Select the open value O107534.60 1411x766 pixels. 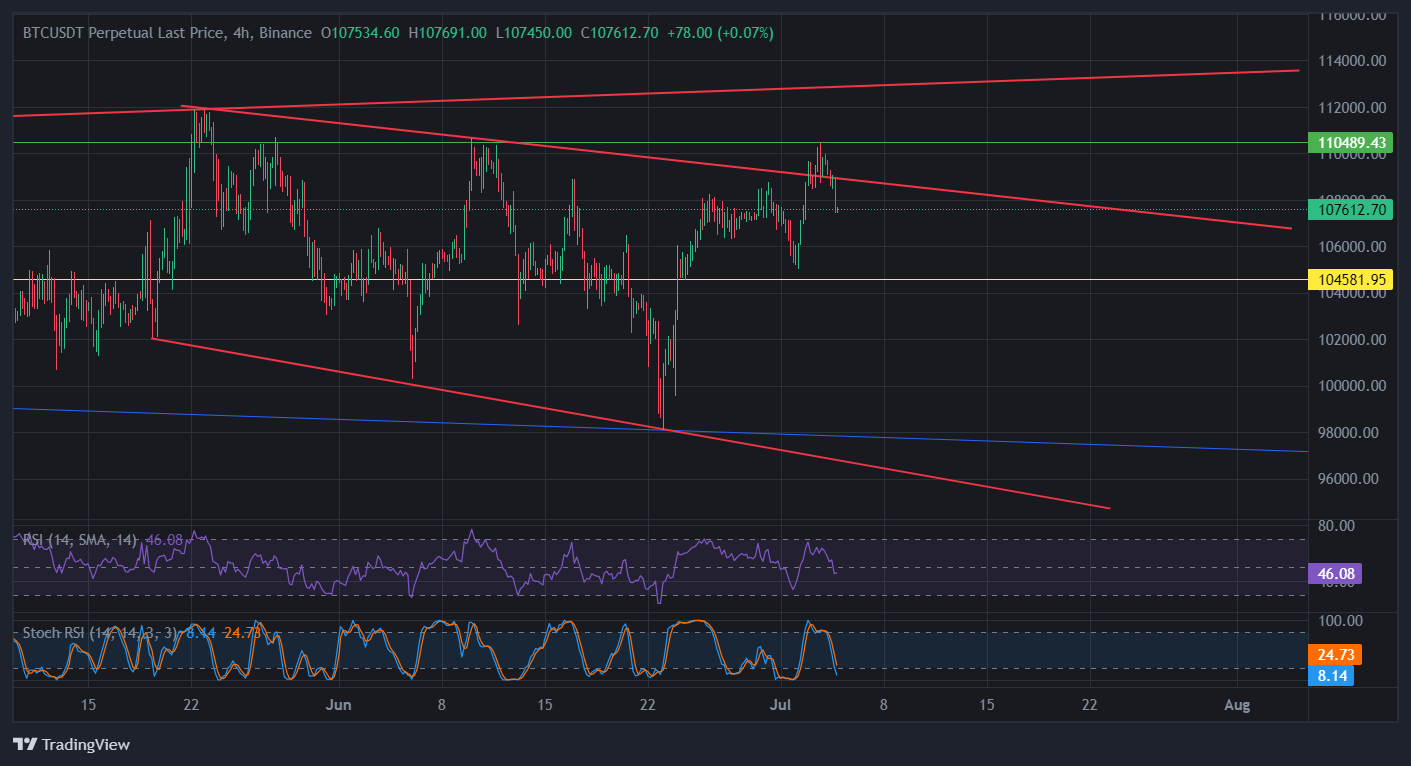(x=359, y=32)
